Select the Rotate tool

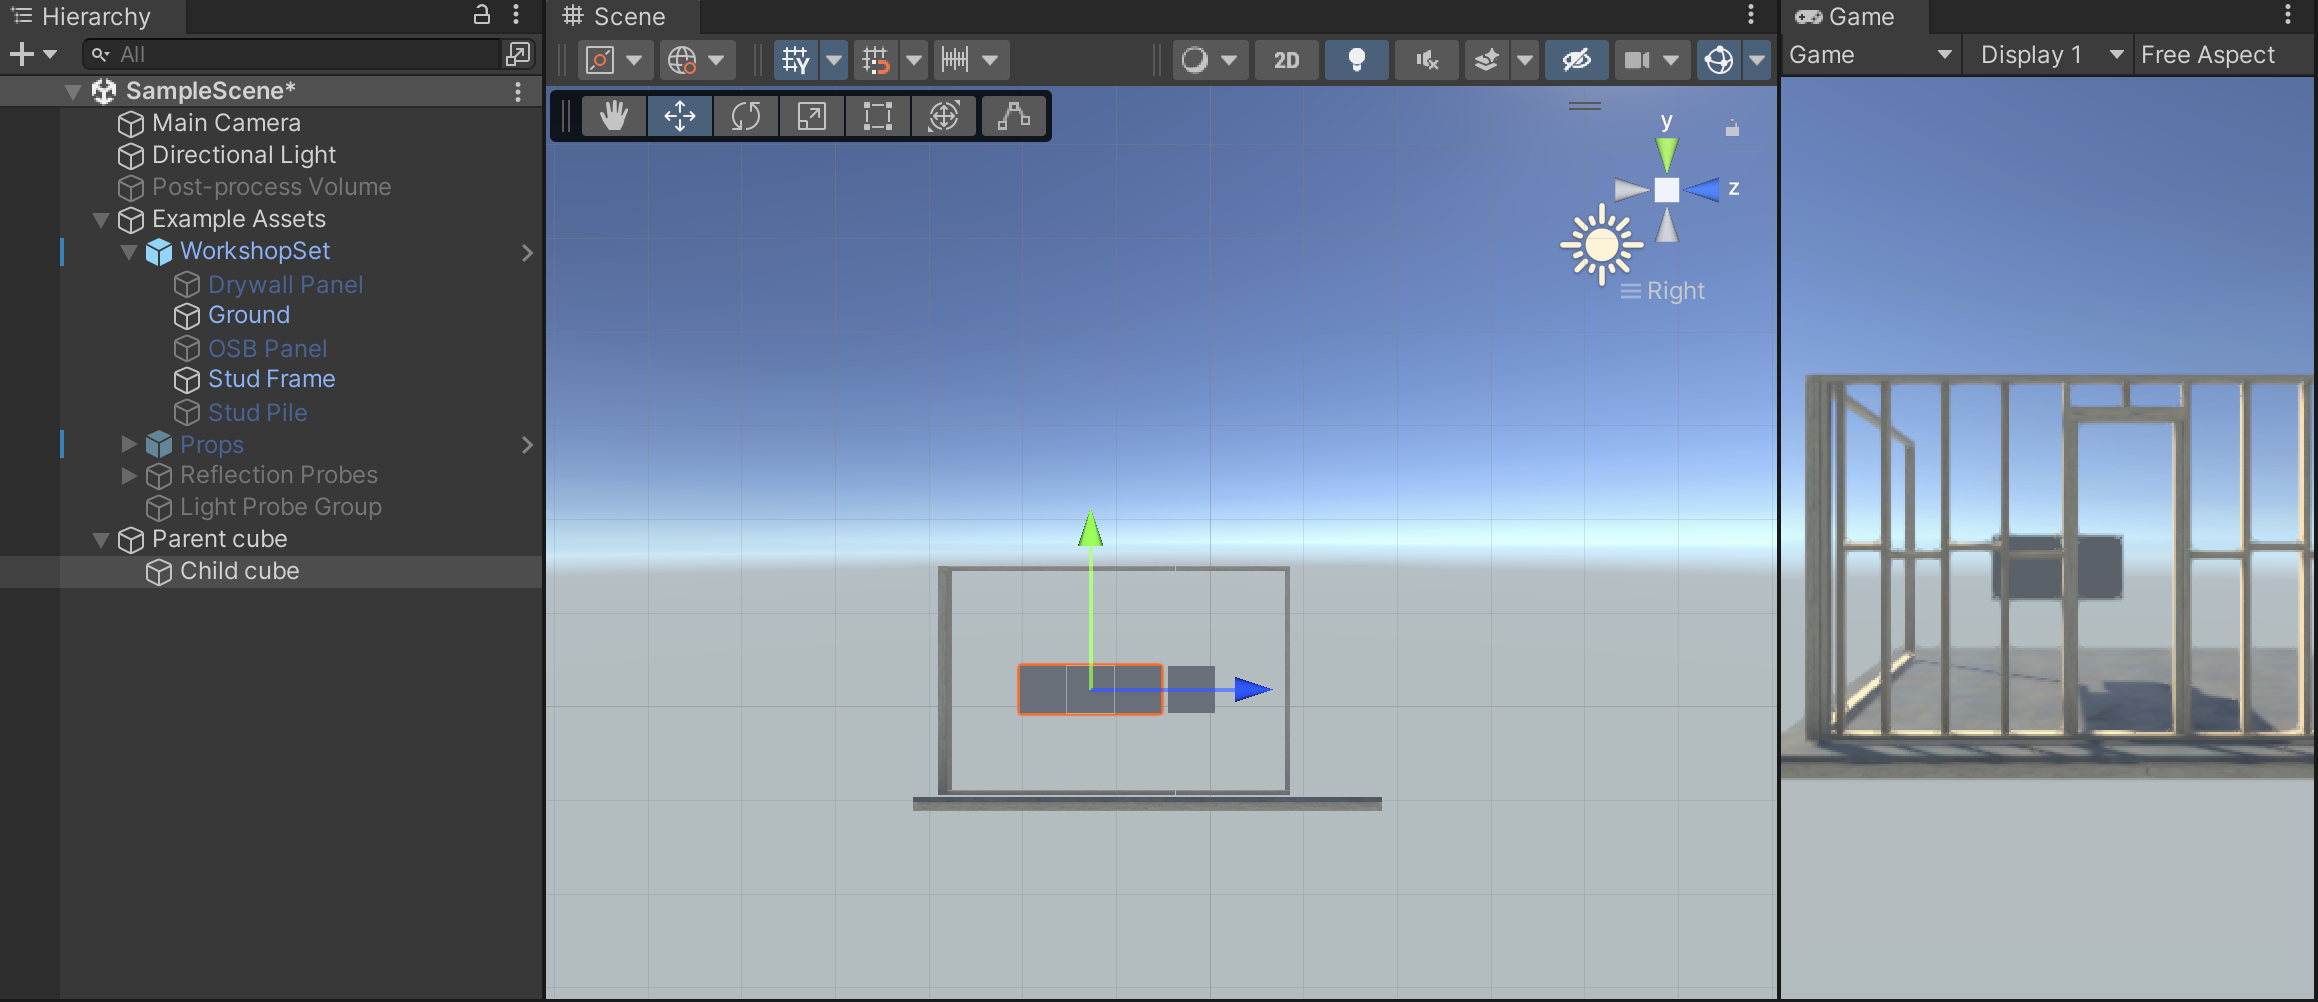click(746, 116)
